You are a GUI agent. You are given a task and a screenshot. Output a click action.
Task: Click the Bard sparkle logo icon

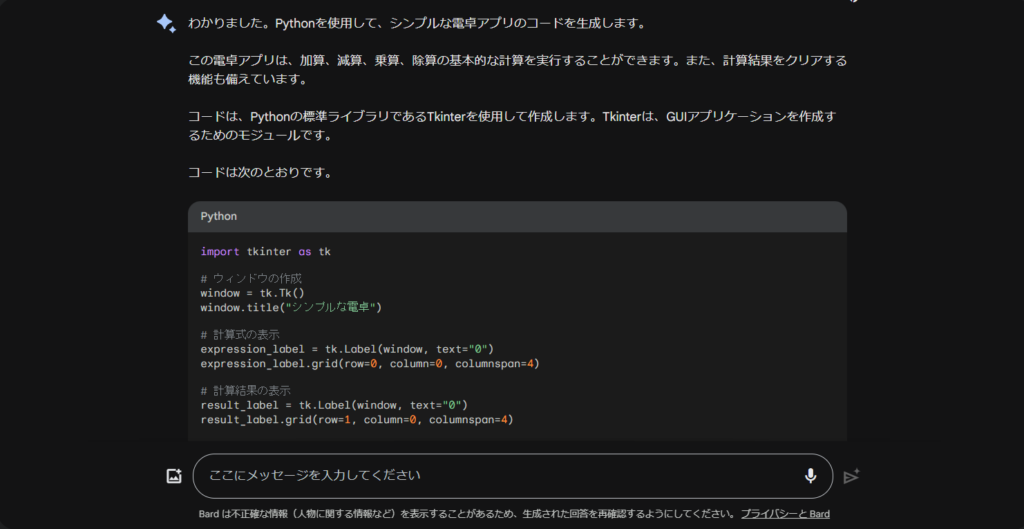[166, 24]
